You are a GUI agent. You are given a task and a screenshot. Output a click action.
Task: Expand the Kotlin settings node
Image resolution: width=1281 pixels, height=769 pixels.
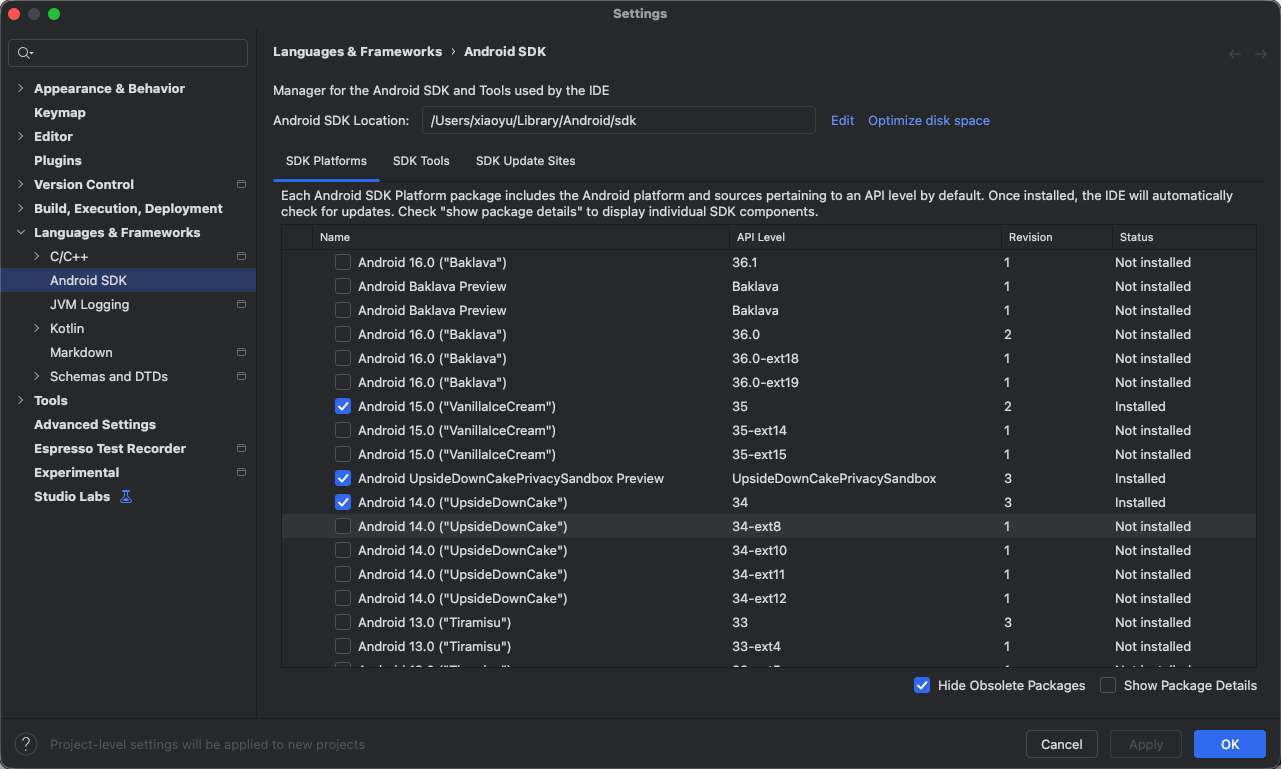[x=37, y=328]
